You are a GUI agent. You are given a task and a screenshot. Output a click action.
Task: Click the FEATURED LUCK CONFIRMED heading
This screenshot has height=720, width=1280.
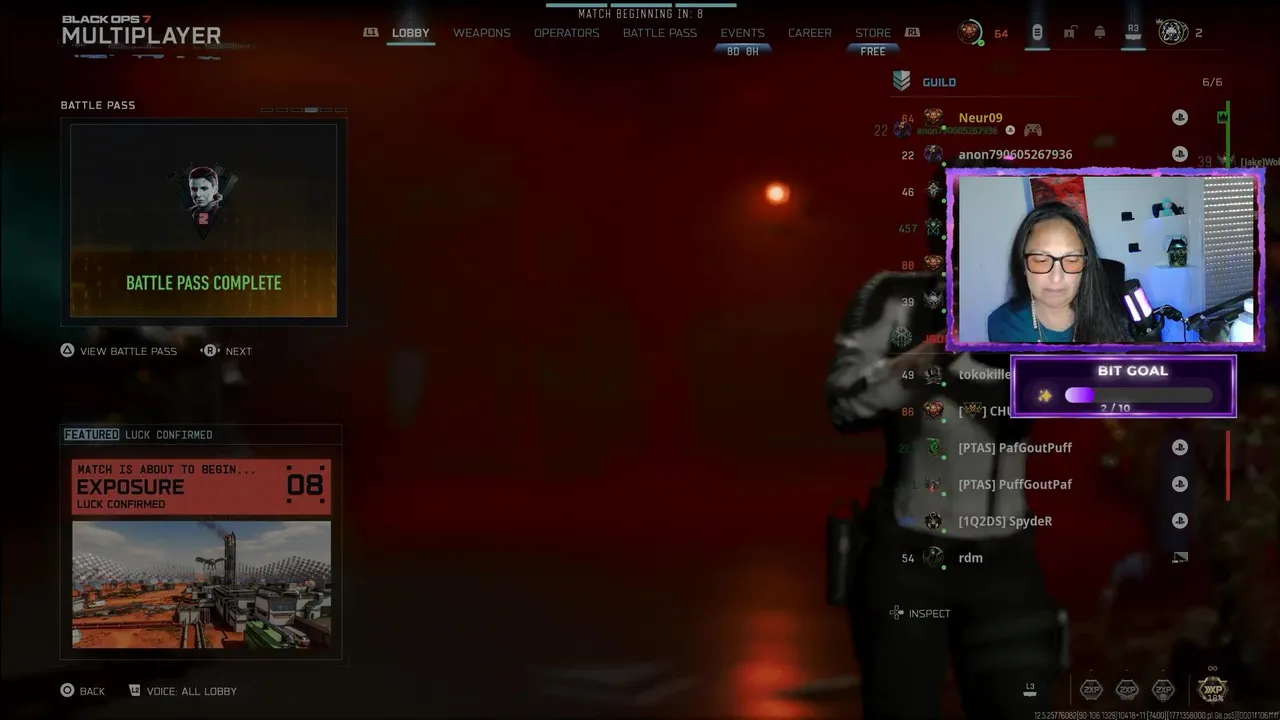pos(138,435)
